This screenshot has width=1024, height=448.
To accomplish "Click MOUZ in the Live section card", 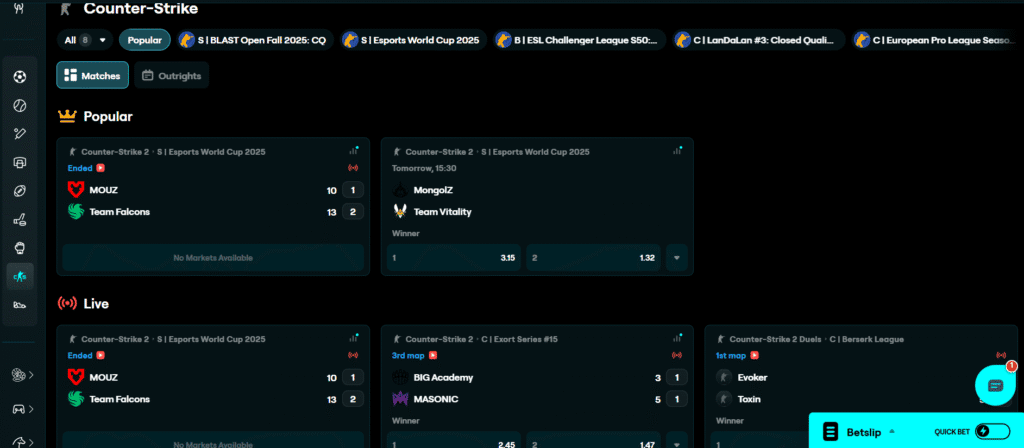I will click(x=104, y=377).
